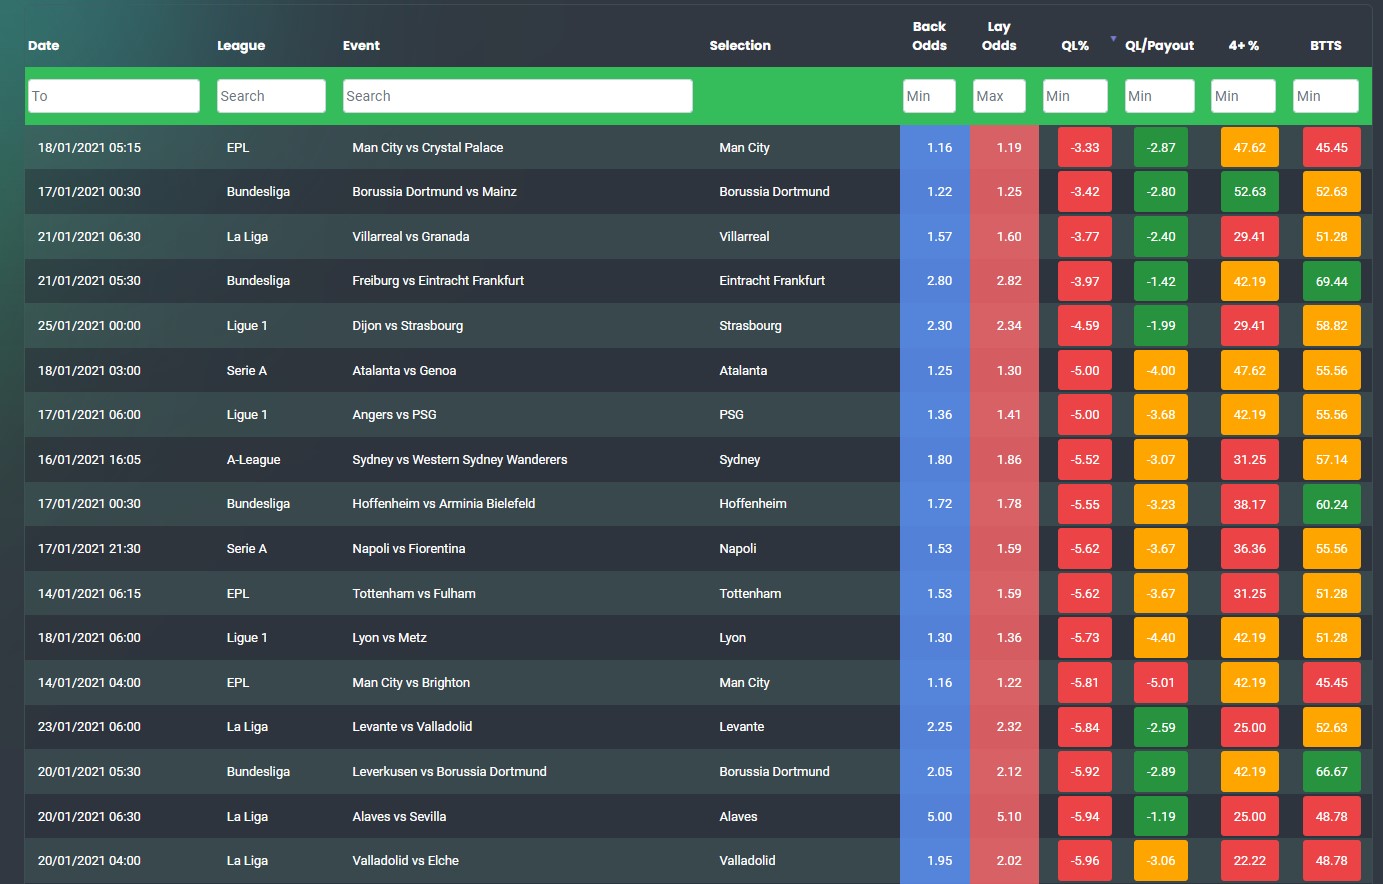
Task: Sort by the 4+ % header
Action: 1244,45
